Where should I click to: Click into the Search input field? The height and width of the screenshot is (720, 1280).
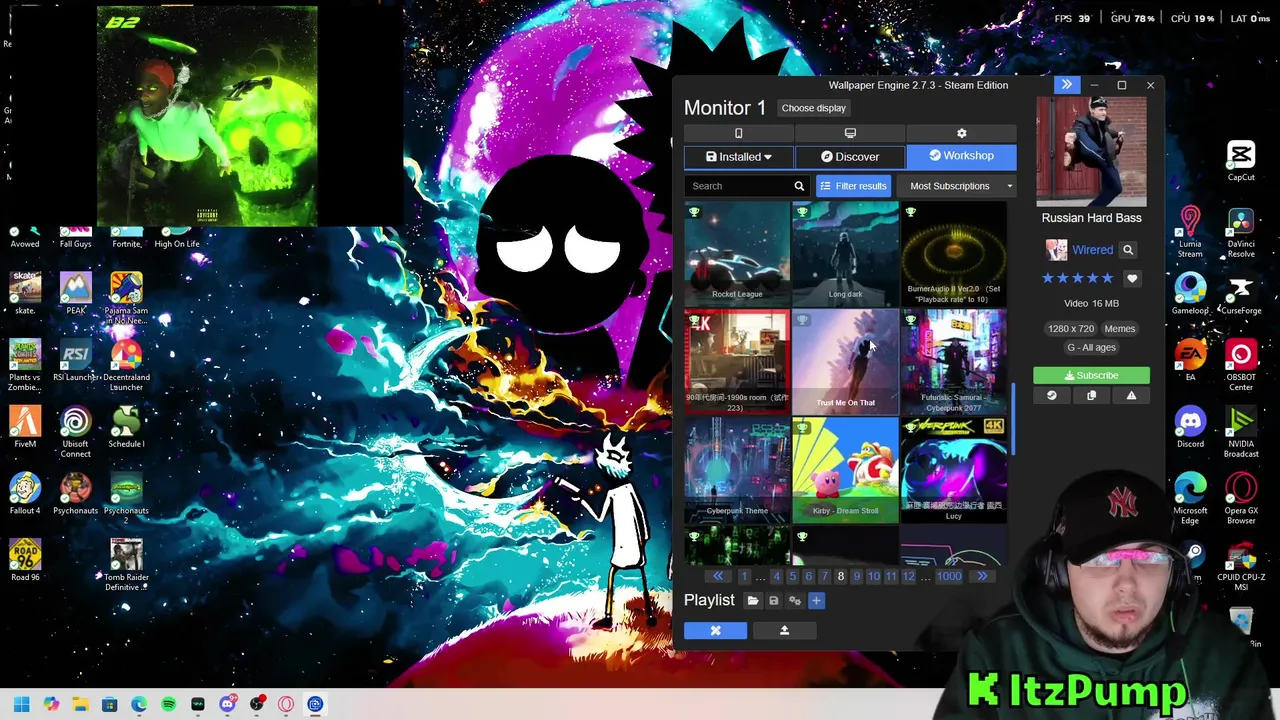point(738,186)
